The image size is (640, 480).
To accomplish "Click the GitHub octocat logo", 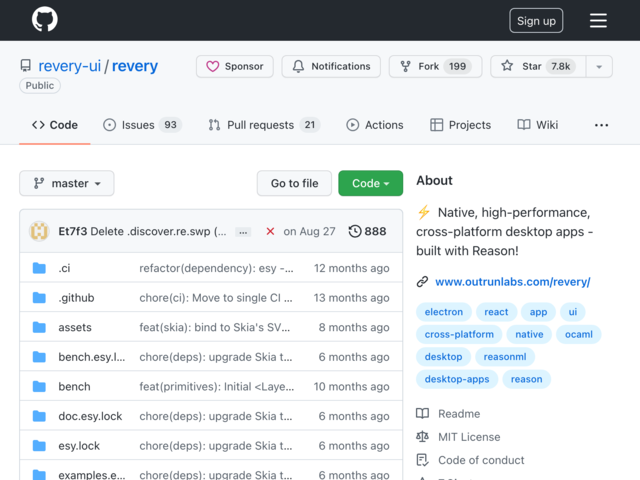I will point(44,19).
